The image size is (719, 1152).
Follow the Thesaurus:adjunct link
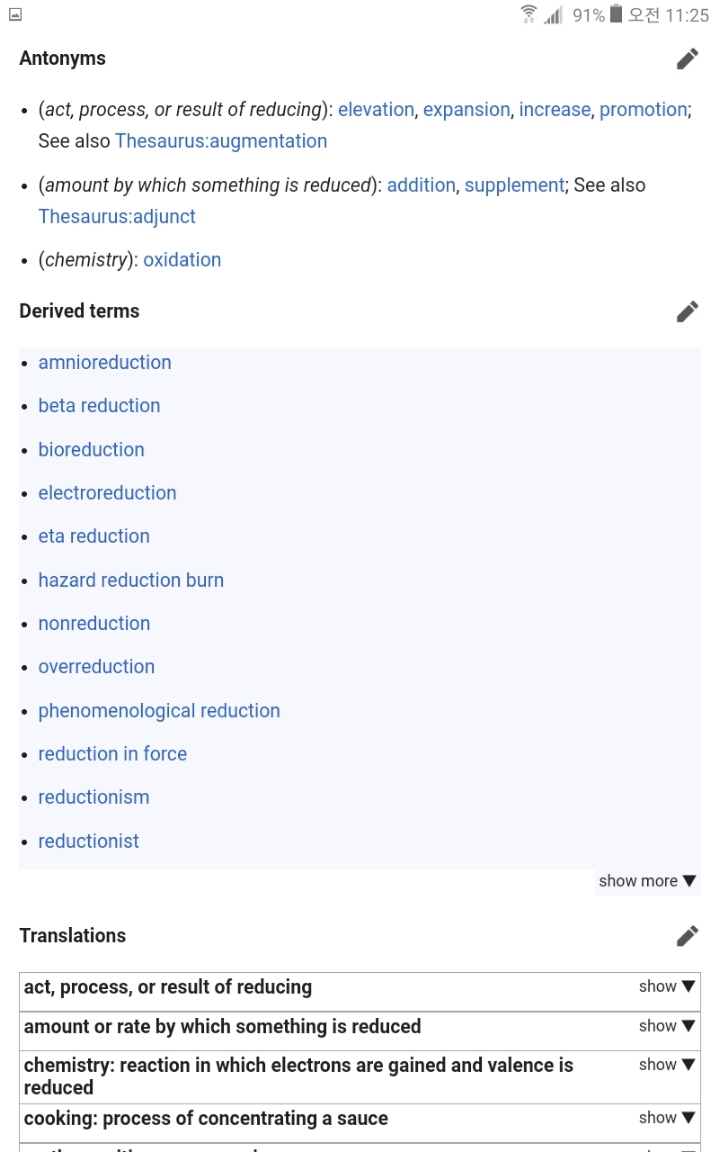coord(117,216)
